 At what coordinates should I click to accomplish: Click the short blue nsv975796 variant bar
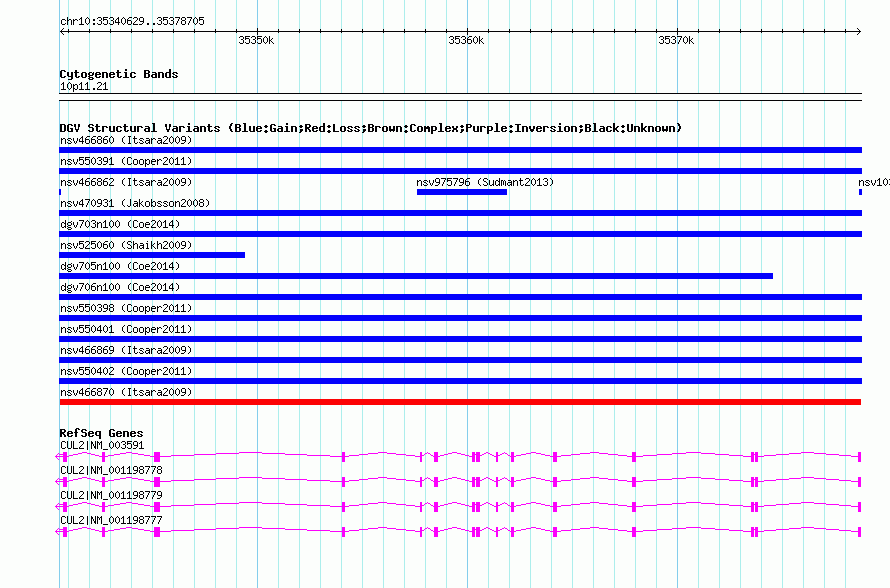[461, 192]
